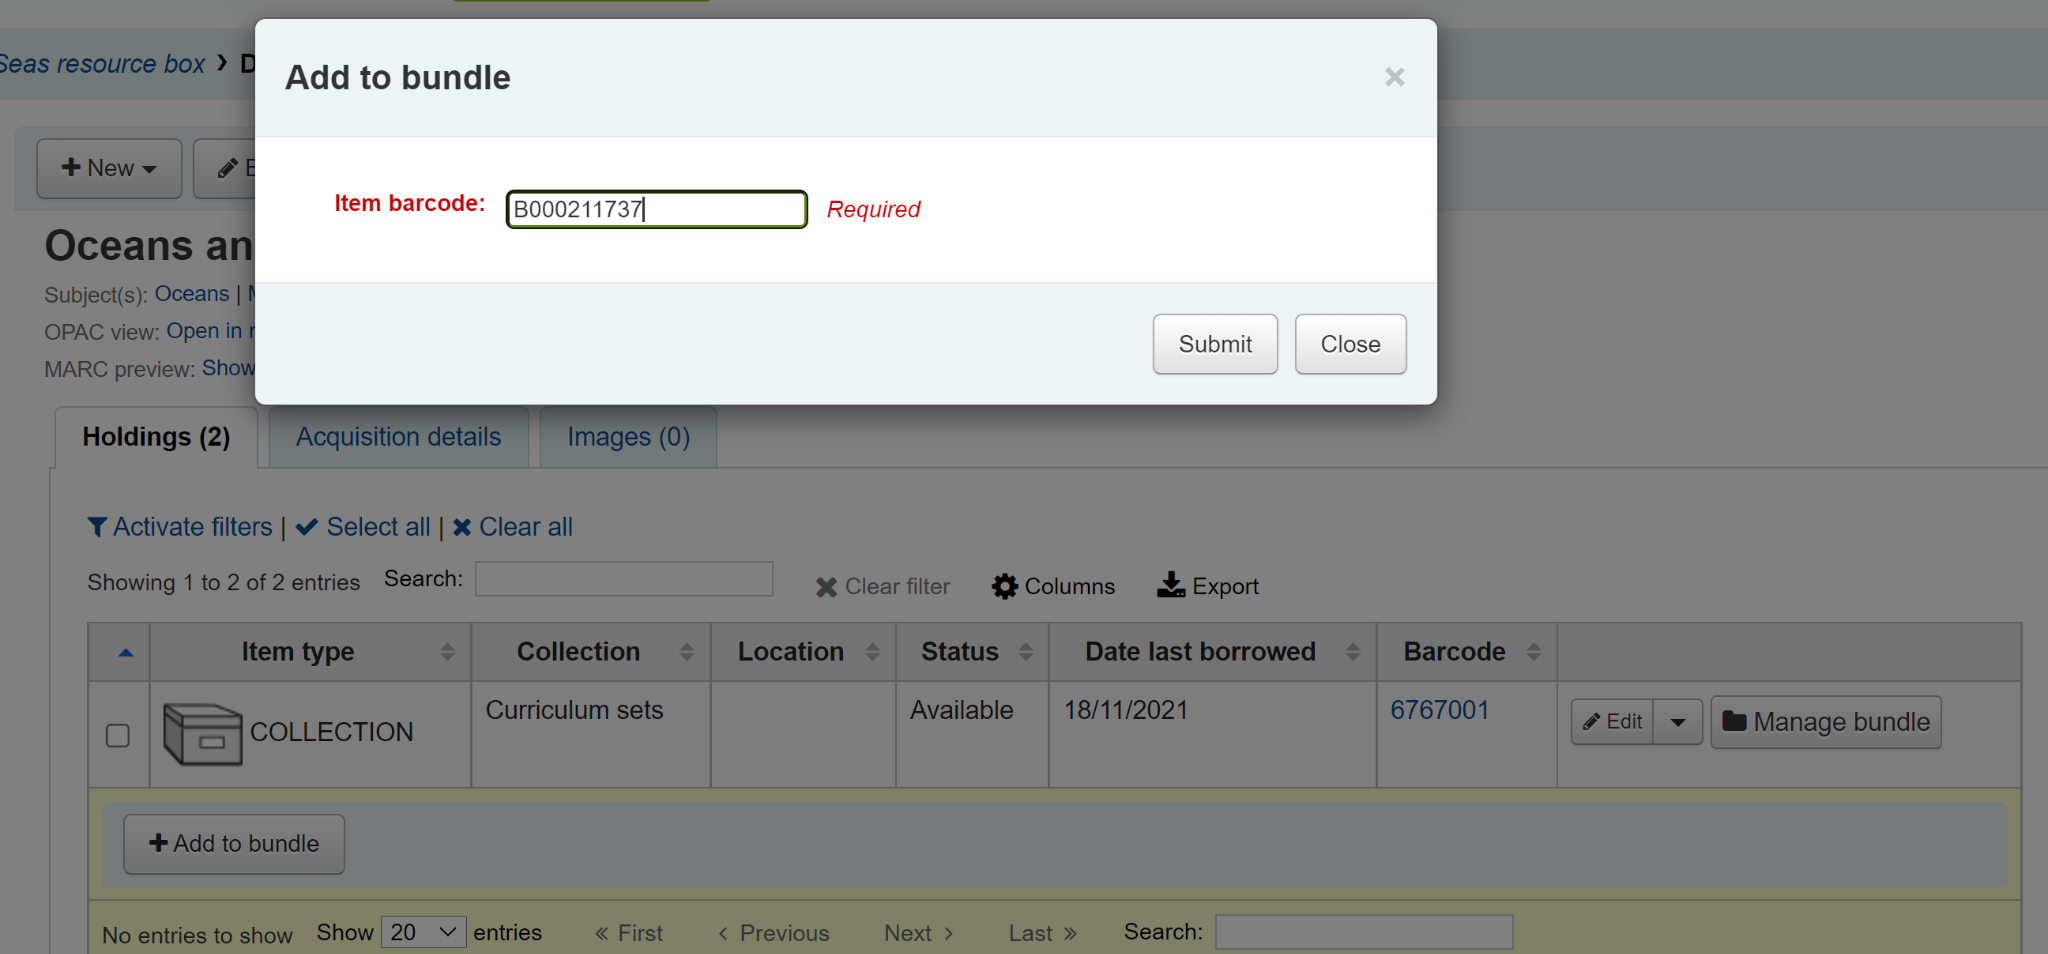Switch to the Acquisition details tab
The image size is (2048, 954).
click(x=397, y=437)
